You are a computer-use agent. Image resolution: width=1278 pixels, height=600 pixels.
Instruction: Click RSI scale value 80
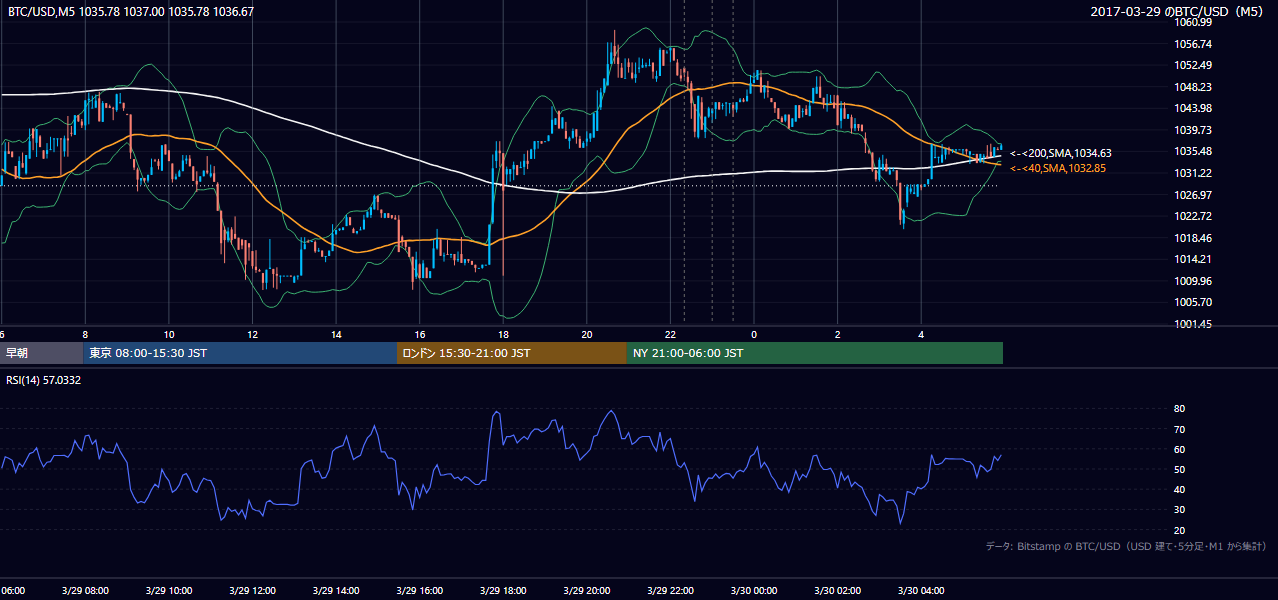1180,409
